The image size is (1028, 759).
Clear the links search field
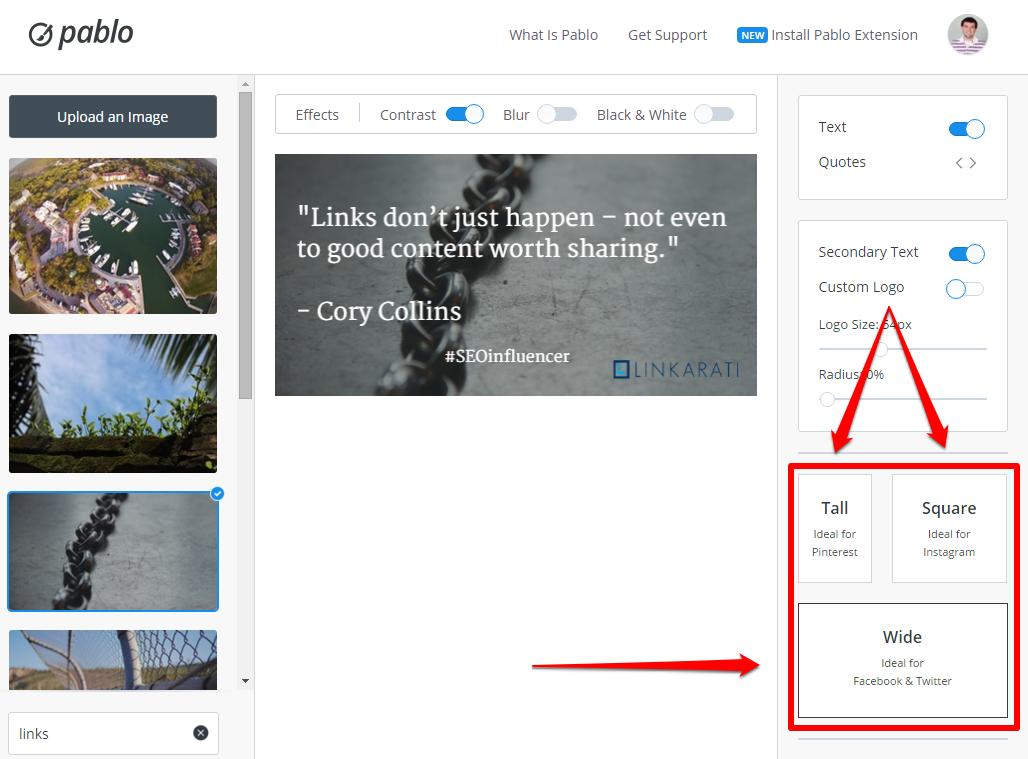coord(201,733)
